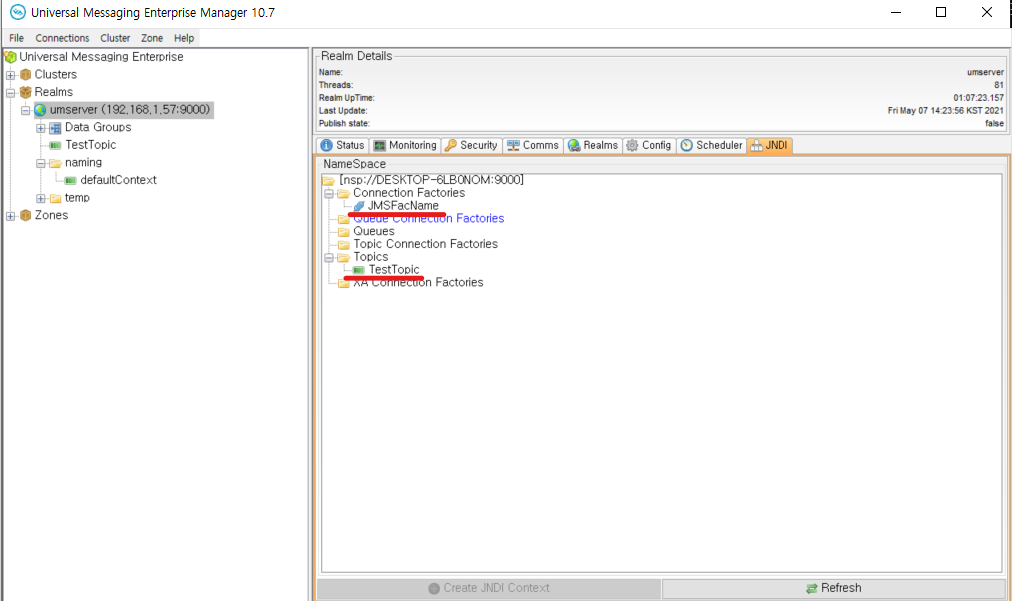This screenshot has height=601, width=1012.
Task: Click the JMSFacName connection factory icon
Action: click(x=359, y=206)
